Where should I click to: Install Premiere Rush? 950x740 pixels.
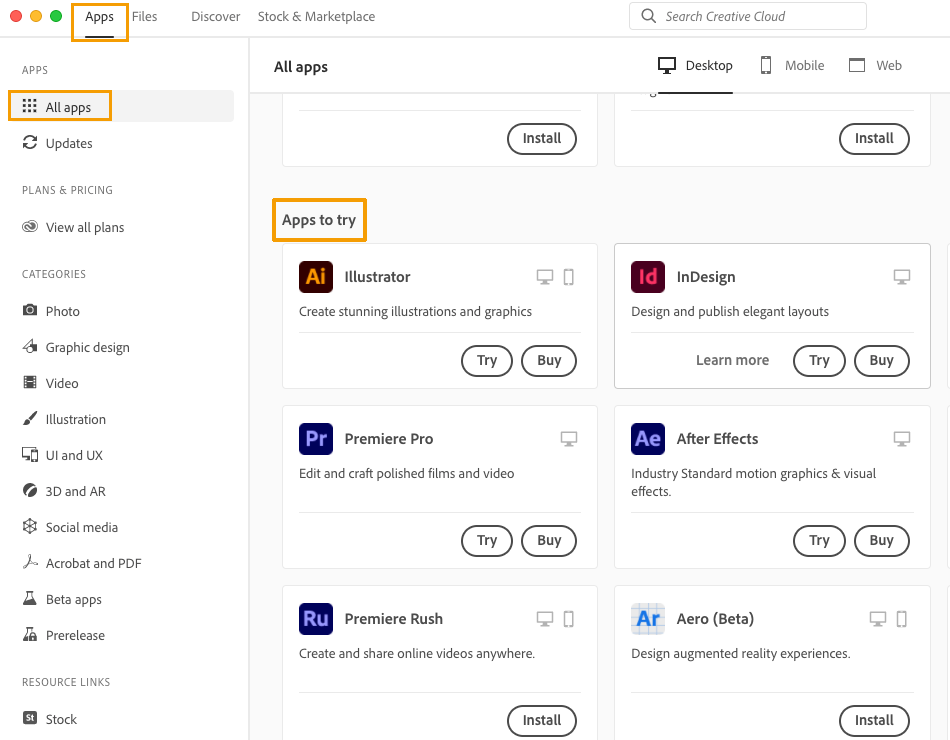(542, 721)
